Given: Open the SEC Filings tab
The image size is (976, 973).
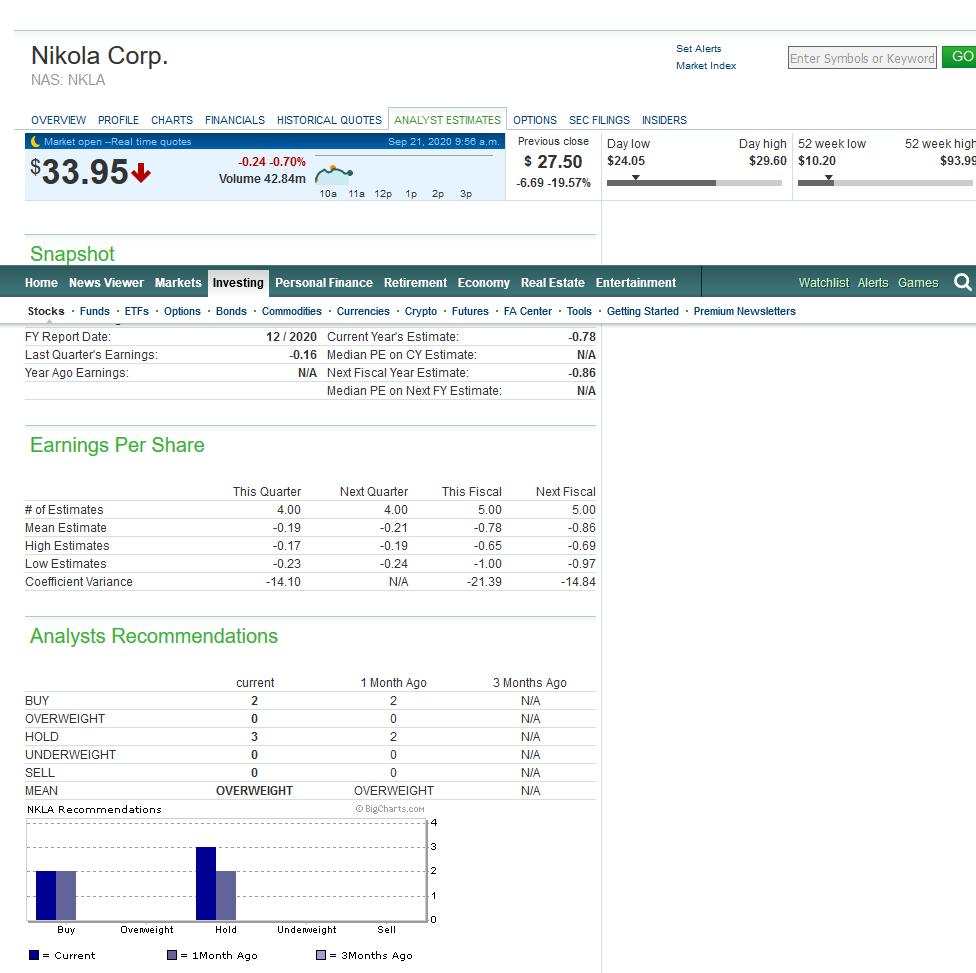Looking at the screenshot, I should click(x=599, y=120).
